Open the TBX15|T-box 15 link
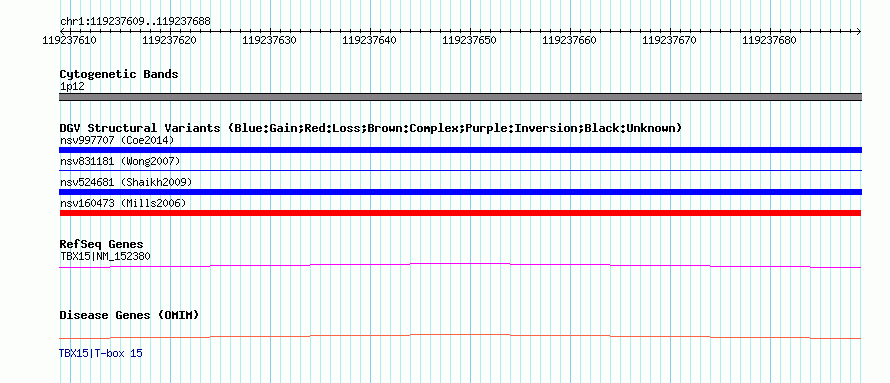Image resolution: width=890 pixels, height=383 pixels. click(x=101, y=353)
